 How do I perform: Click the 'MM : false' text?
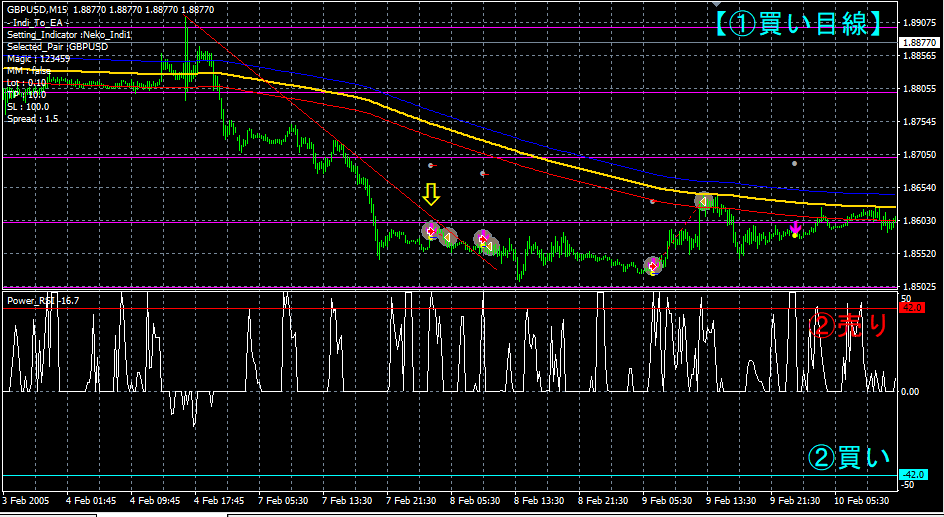(29, 71)
